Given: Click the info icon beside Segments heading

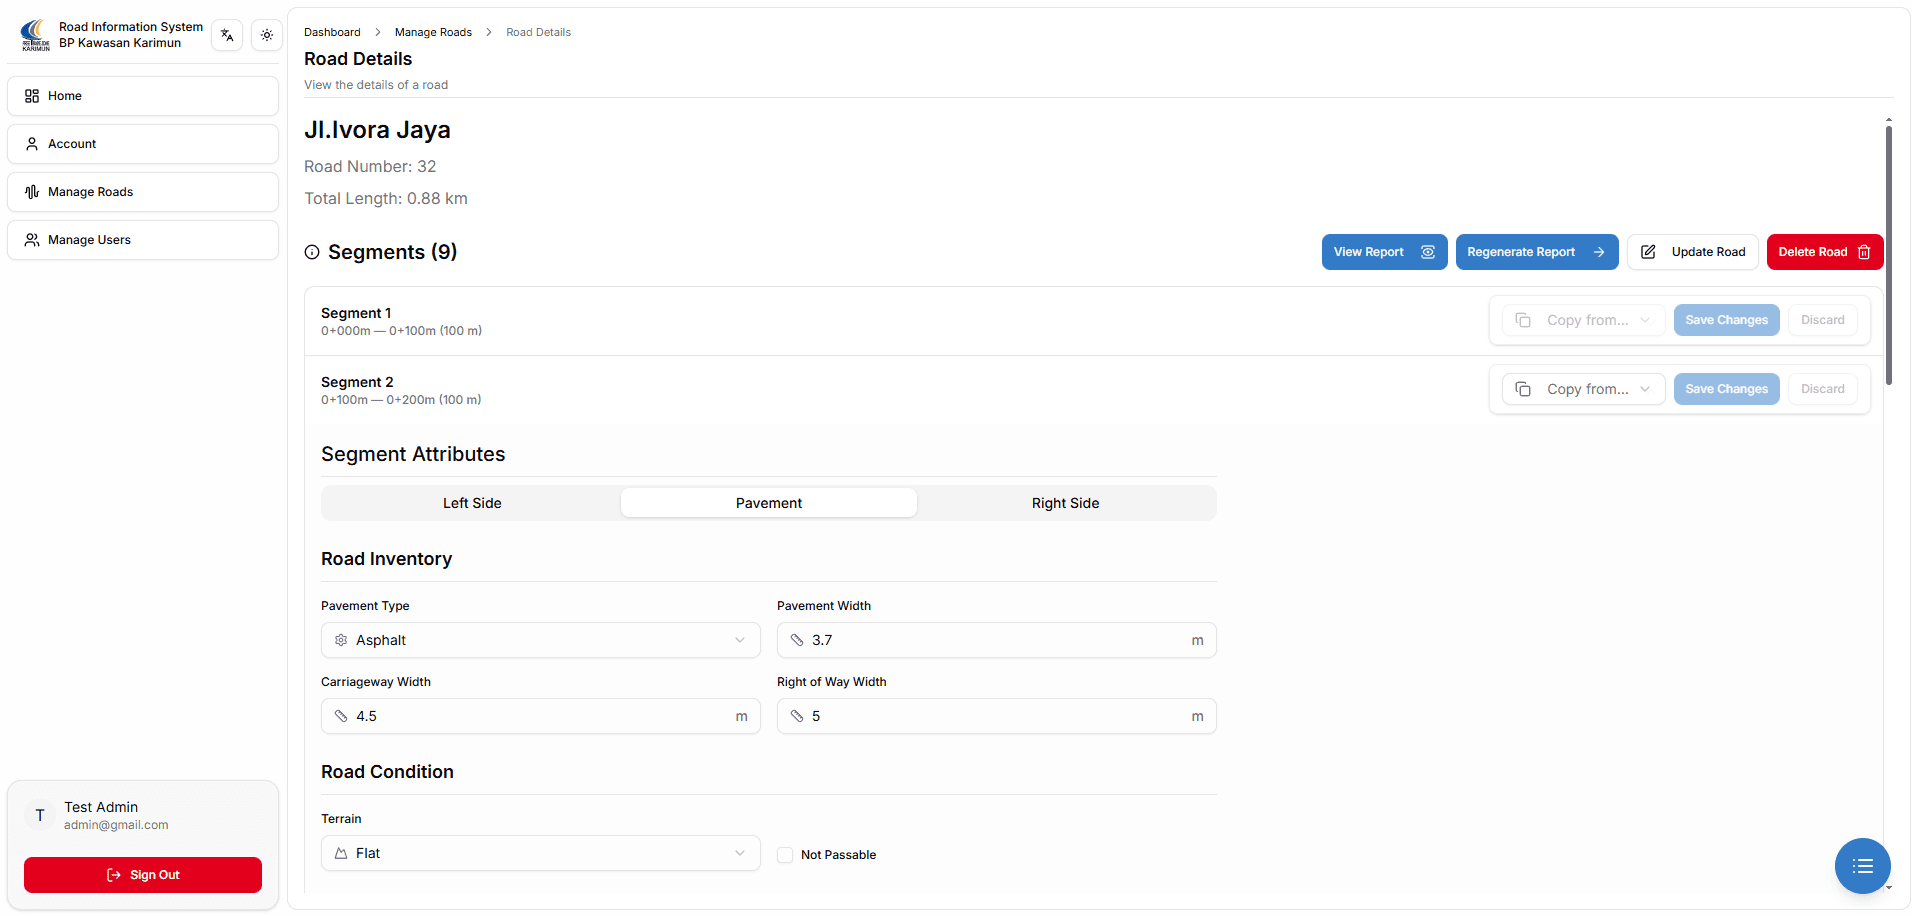Looking at the screenshot, I should click(x=312, y=253).
